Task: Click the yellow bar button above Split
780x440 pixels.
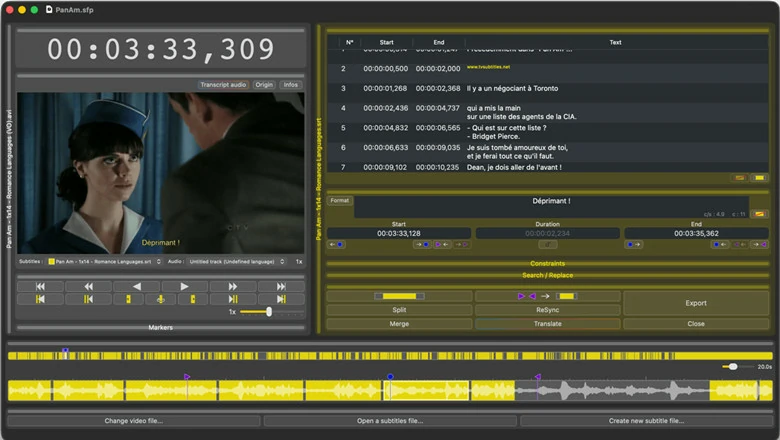Action: [x=399, y=296]
